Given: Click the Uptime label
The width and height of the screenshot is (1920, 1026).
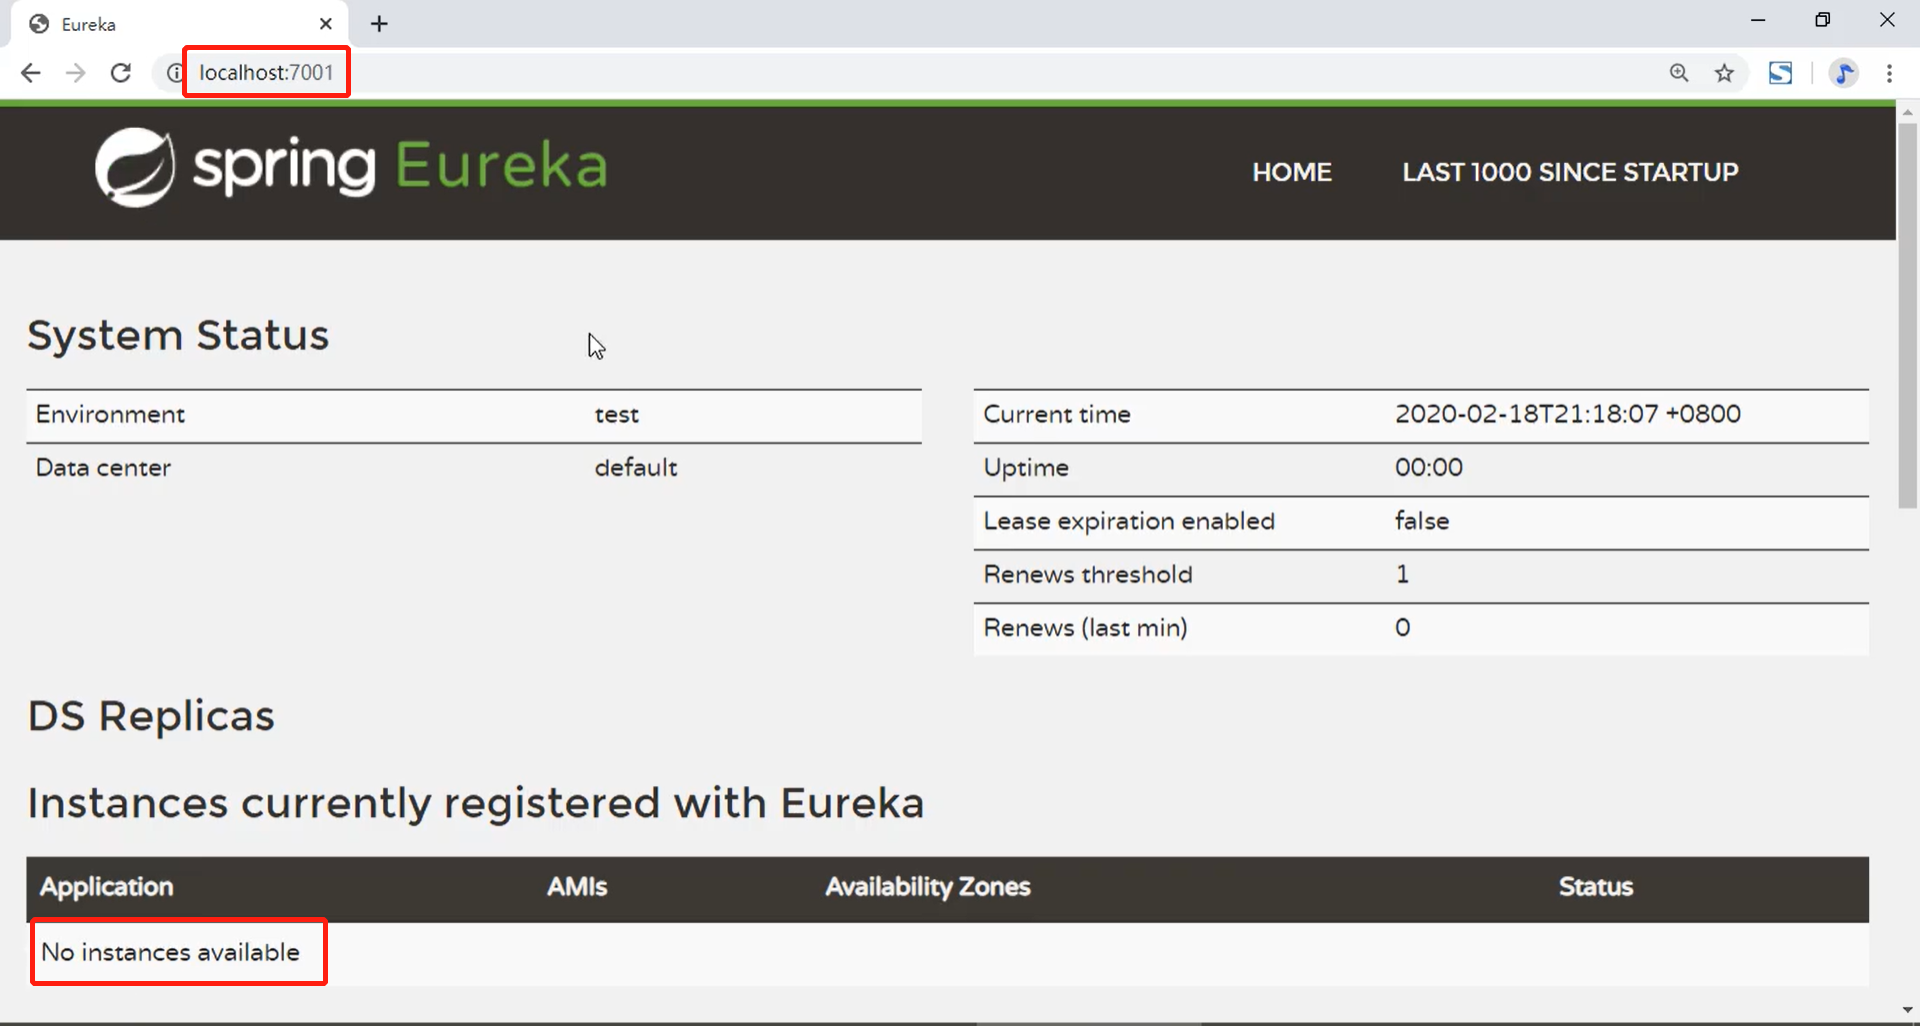Looking at the screenshot, I should coord(1026,468).
